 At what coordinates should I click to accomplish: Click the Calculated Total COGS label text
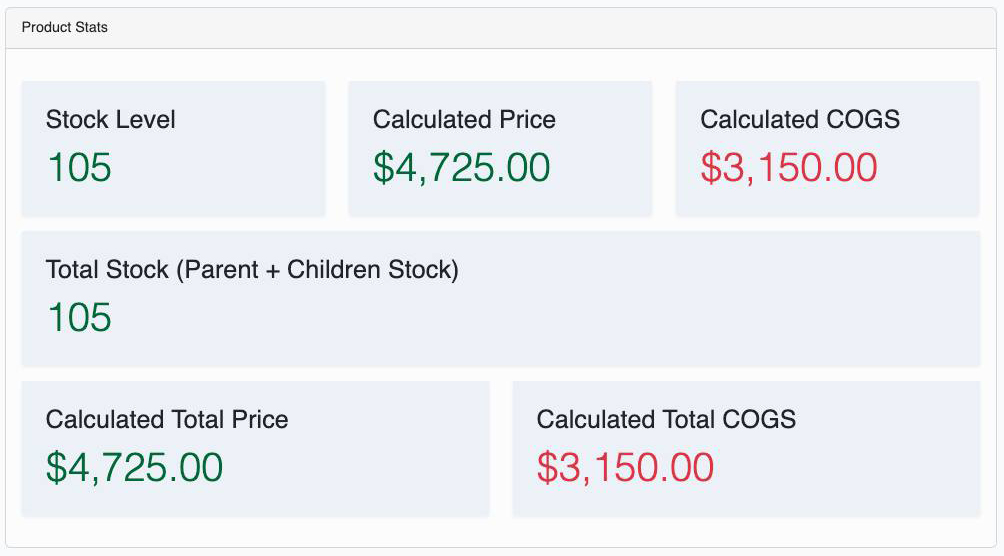[x=666, y=420]
